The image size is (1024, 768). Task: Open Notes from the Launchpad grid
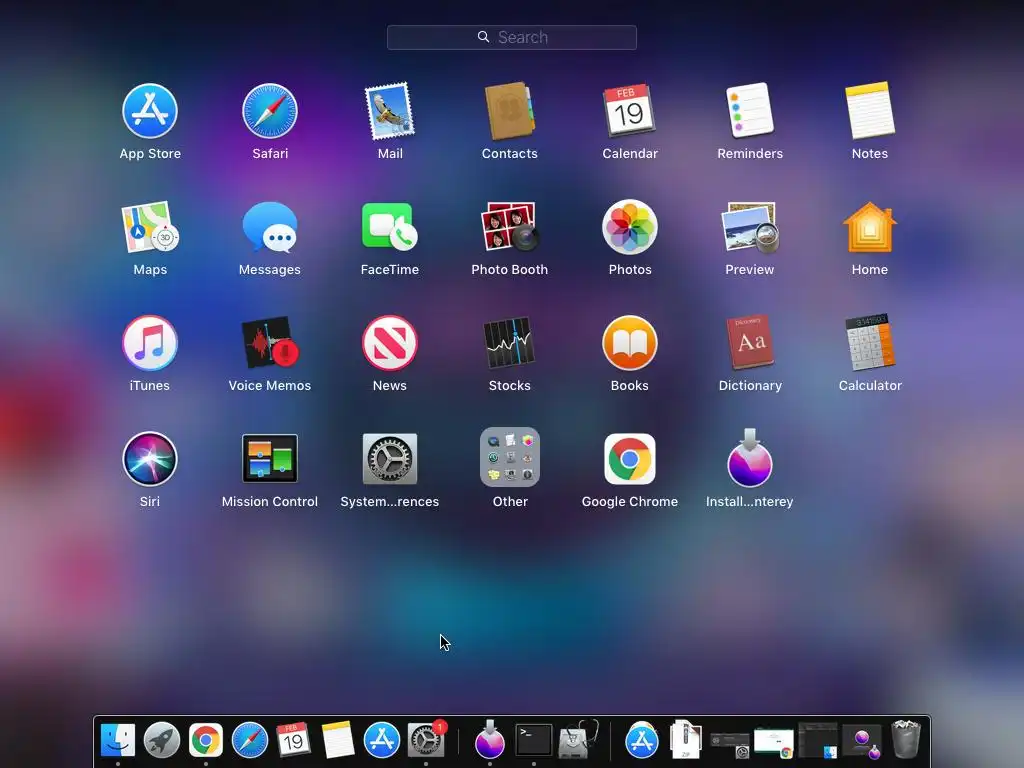[870, 111]
